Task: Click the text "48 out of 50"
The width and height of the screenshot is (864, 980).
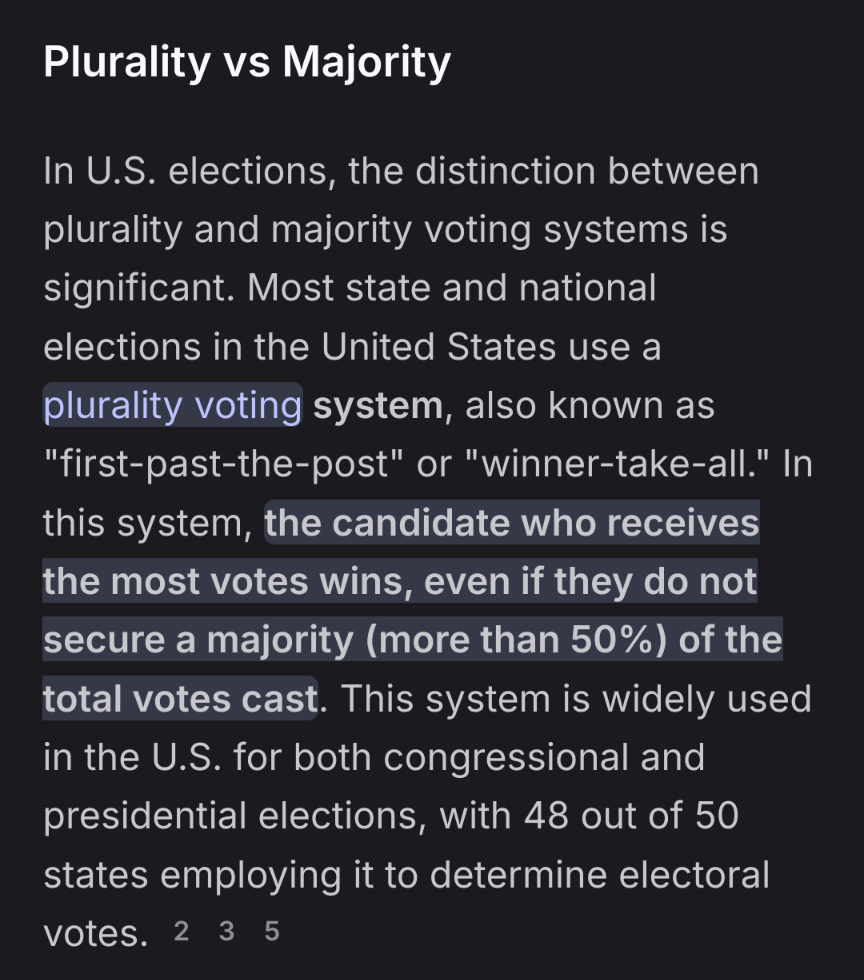Action: point(631,816)
